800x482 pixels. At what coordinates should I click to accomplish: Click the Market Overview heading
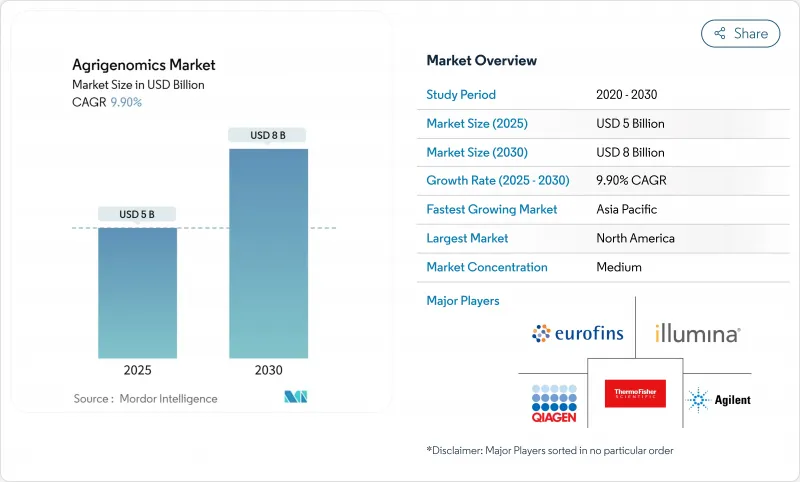[x=481, y=61]
